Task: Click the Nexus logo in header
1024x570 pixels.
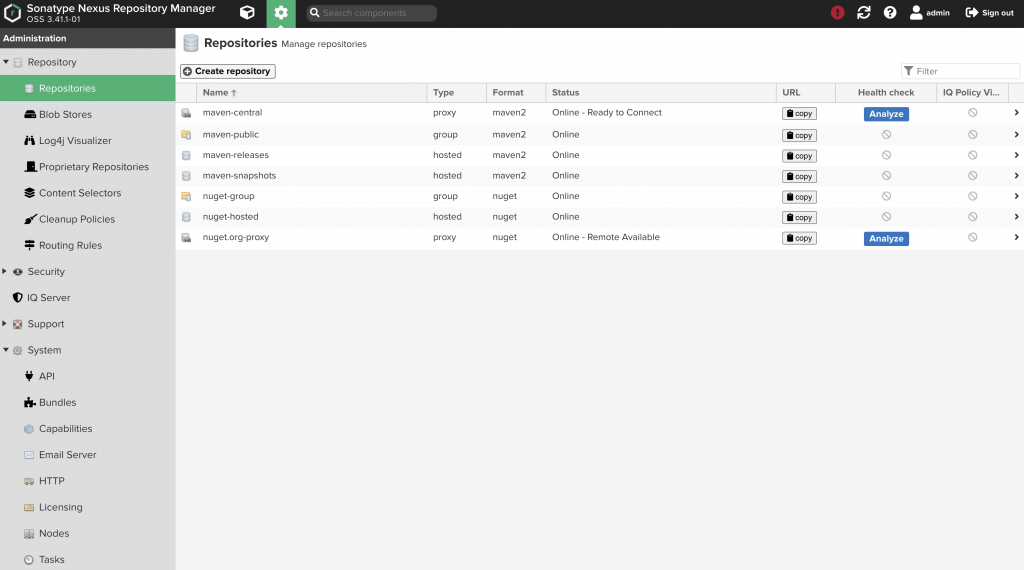Action: click(12, 12)
